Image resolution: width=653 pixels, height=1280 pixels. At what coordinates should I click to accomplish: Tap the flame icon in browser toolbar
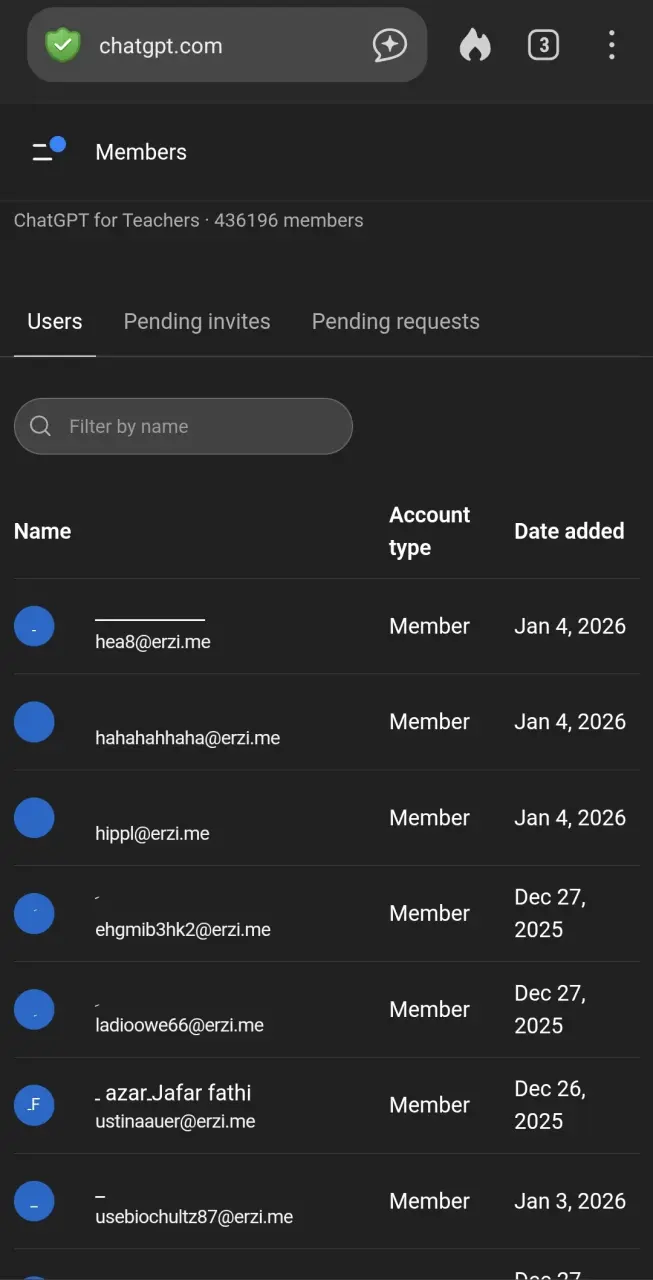pos(475,45)
